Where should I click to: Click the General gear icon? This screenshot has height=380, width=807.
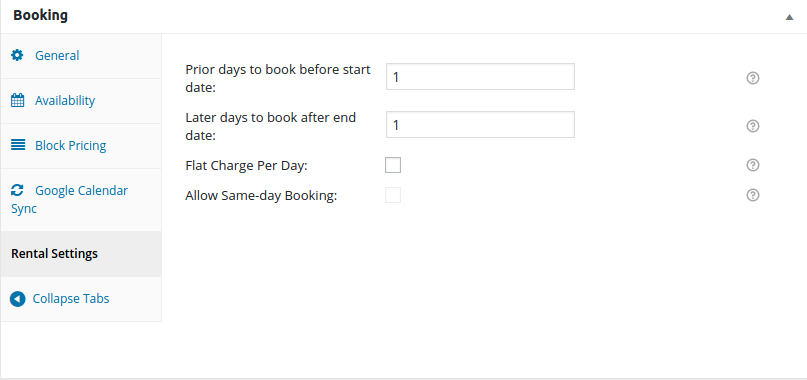point(17,55)
